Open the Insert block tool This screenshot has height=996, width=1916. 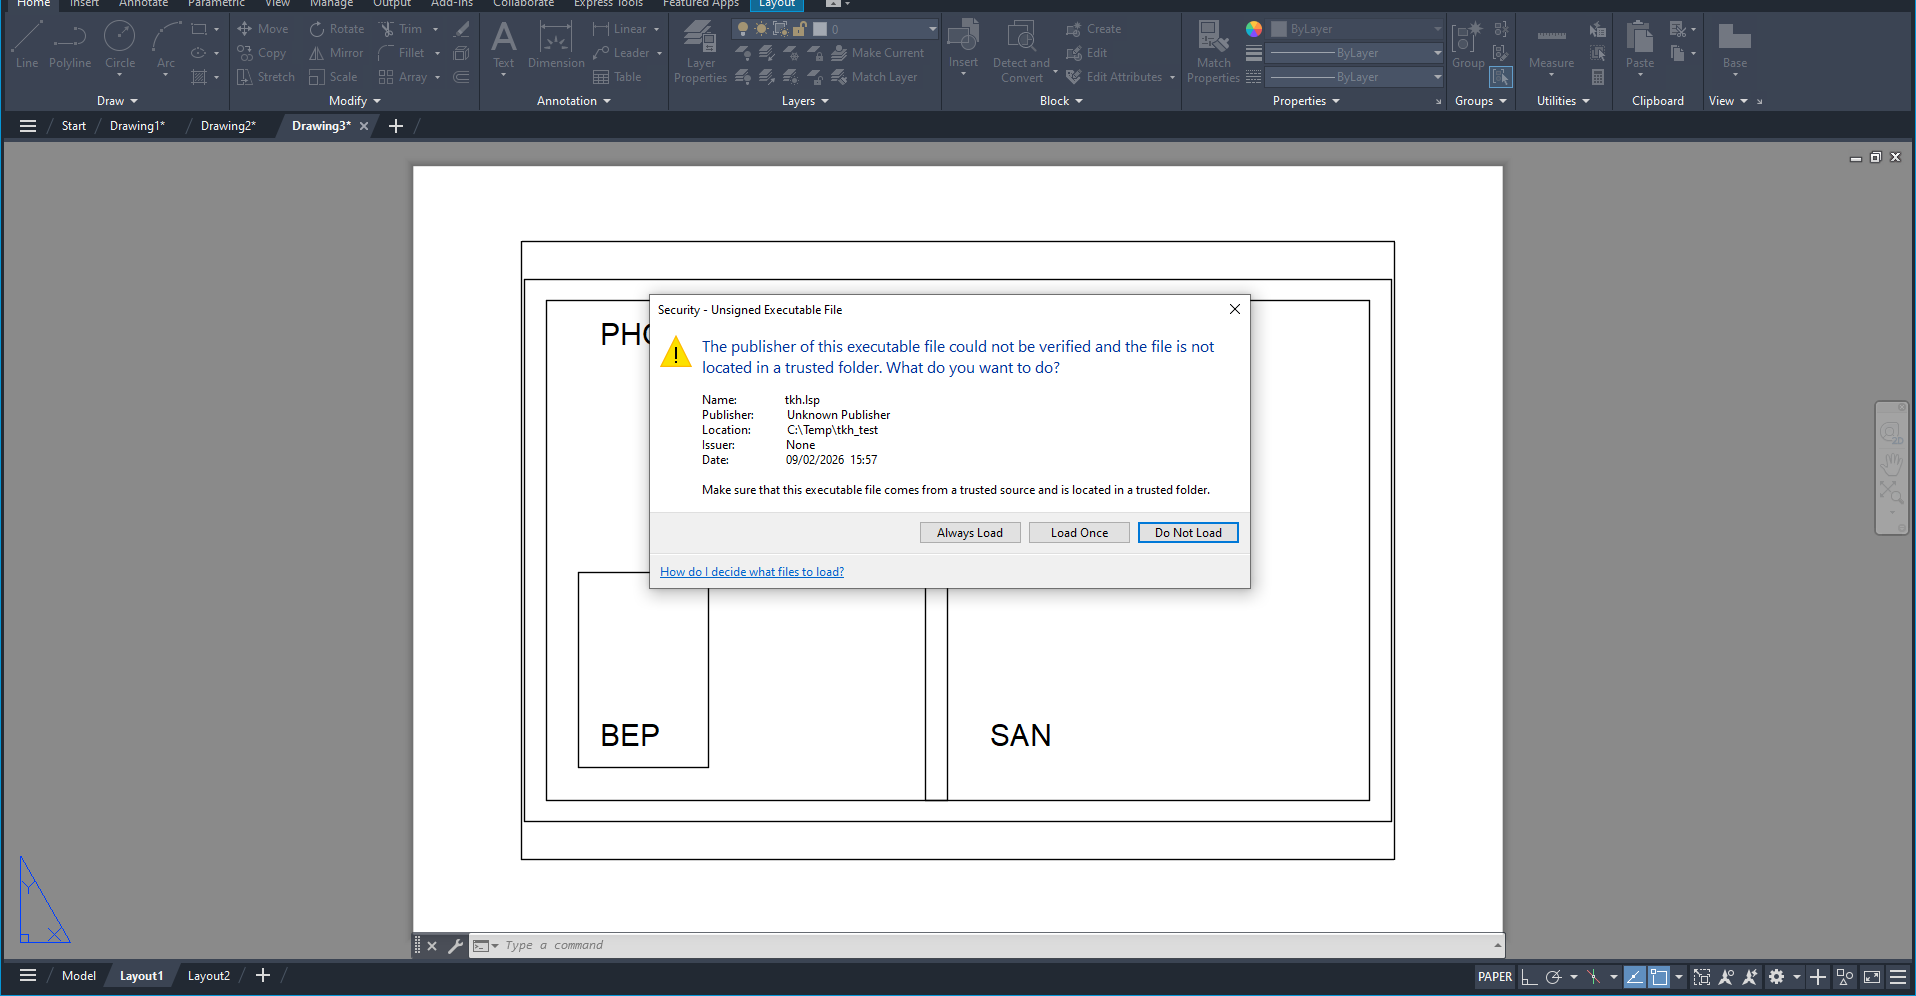click(x=963, y=46)
